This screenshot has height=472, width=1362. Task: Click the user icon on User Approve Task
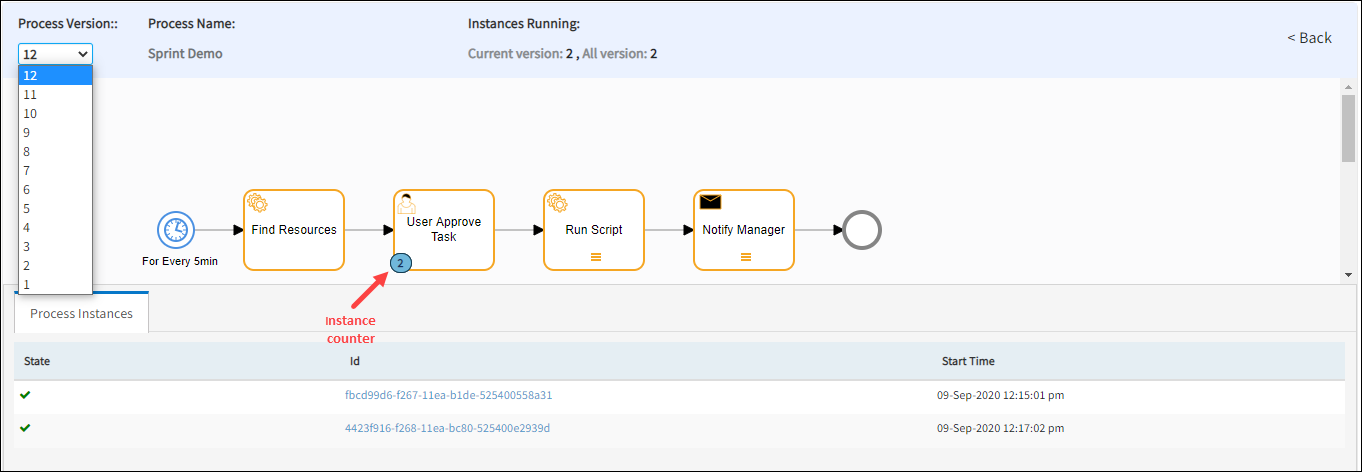tap(407, 203)
